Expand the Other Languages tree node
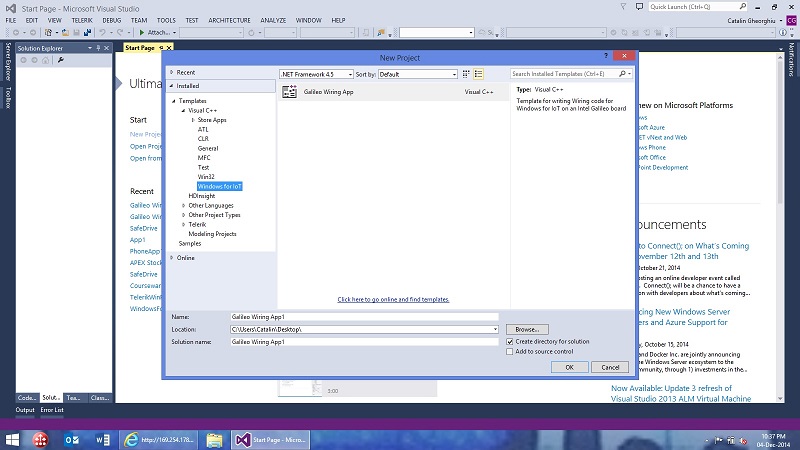Screen dimensions: 800x450 point(184,206)
